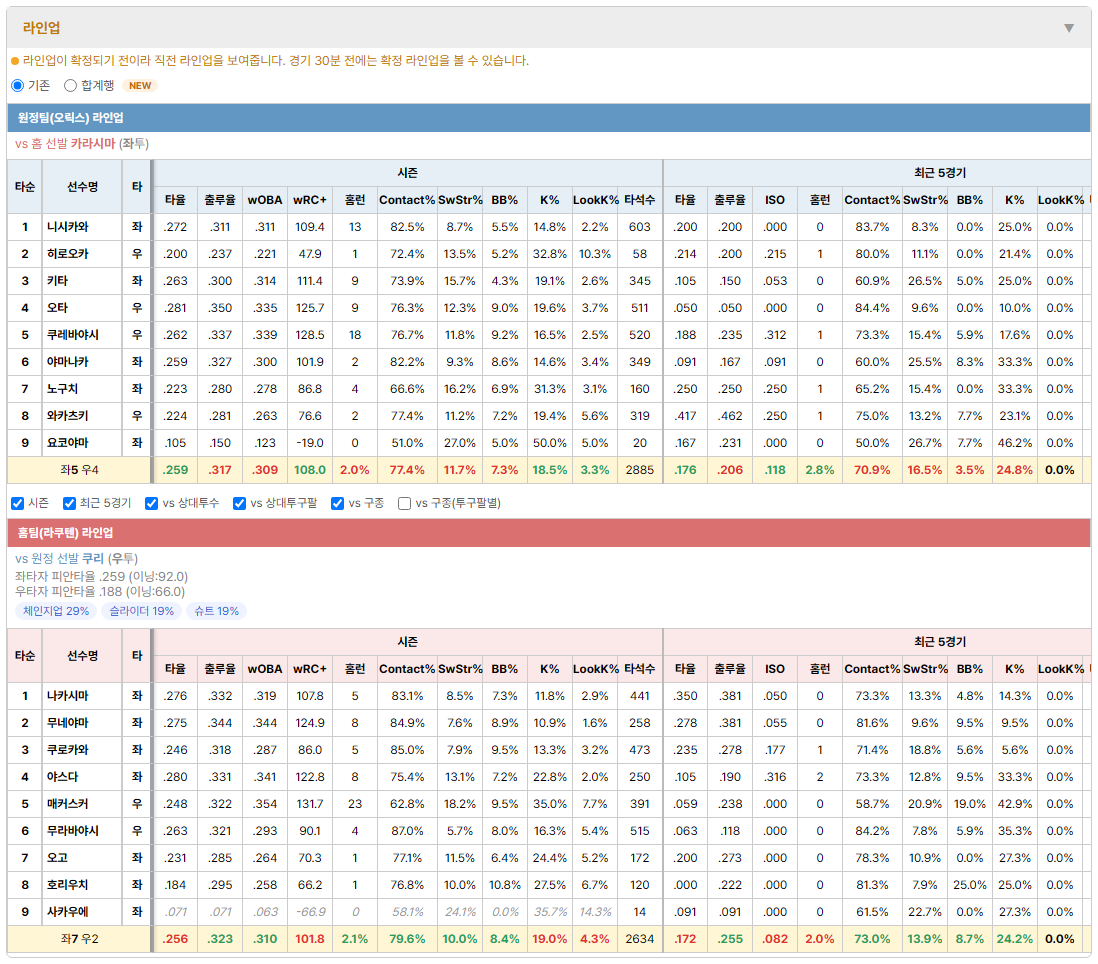The width and height of the screenshot is (1098, 964).
Task: Choose the 합계행 radio option
Action: click(70, 85)
